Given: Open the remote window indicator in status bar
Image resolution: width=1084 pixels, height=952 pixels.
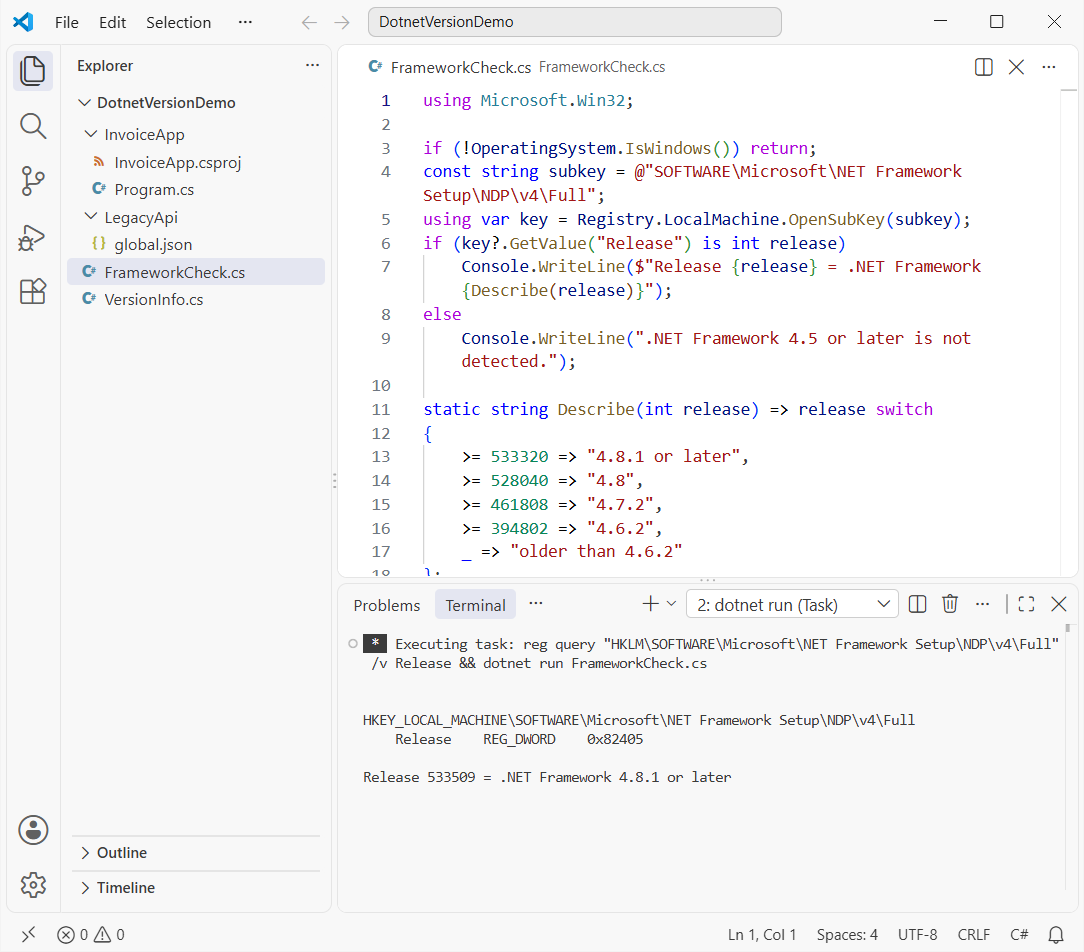Looking at the screenshot, I should 28,935.
